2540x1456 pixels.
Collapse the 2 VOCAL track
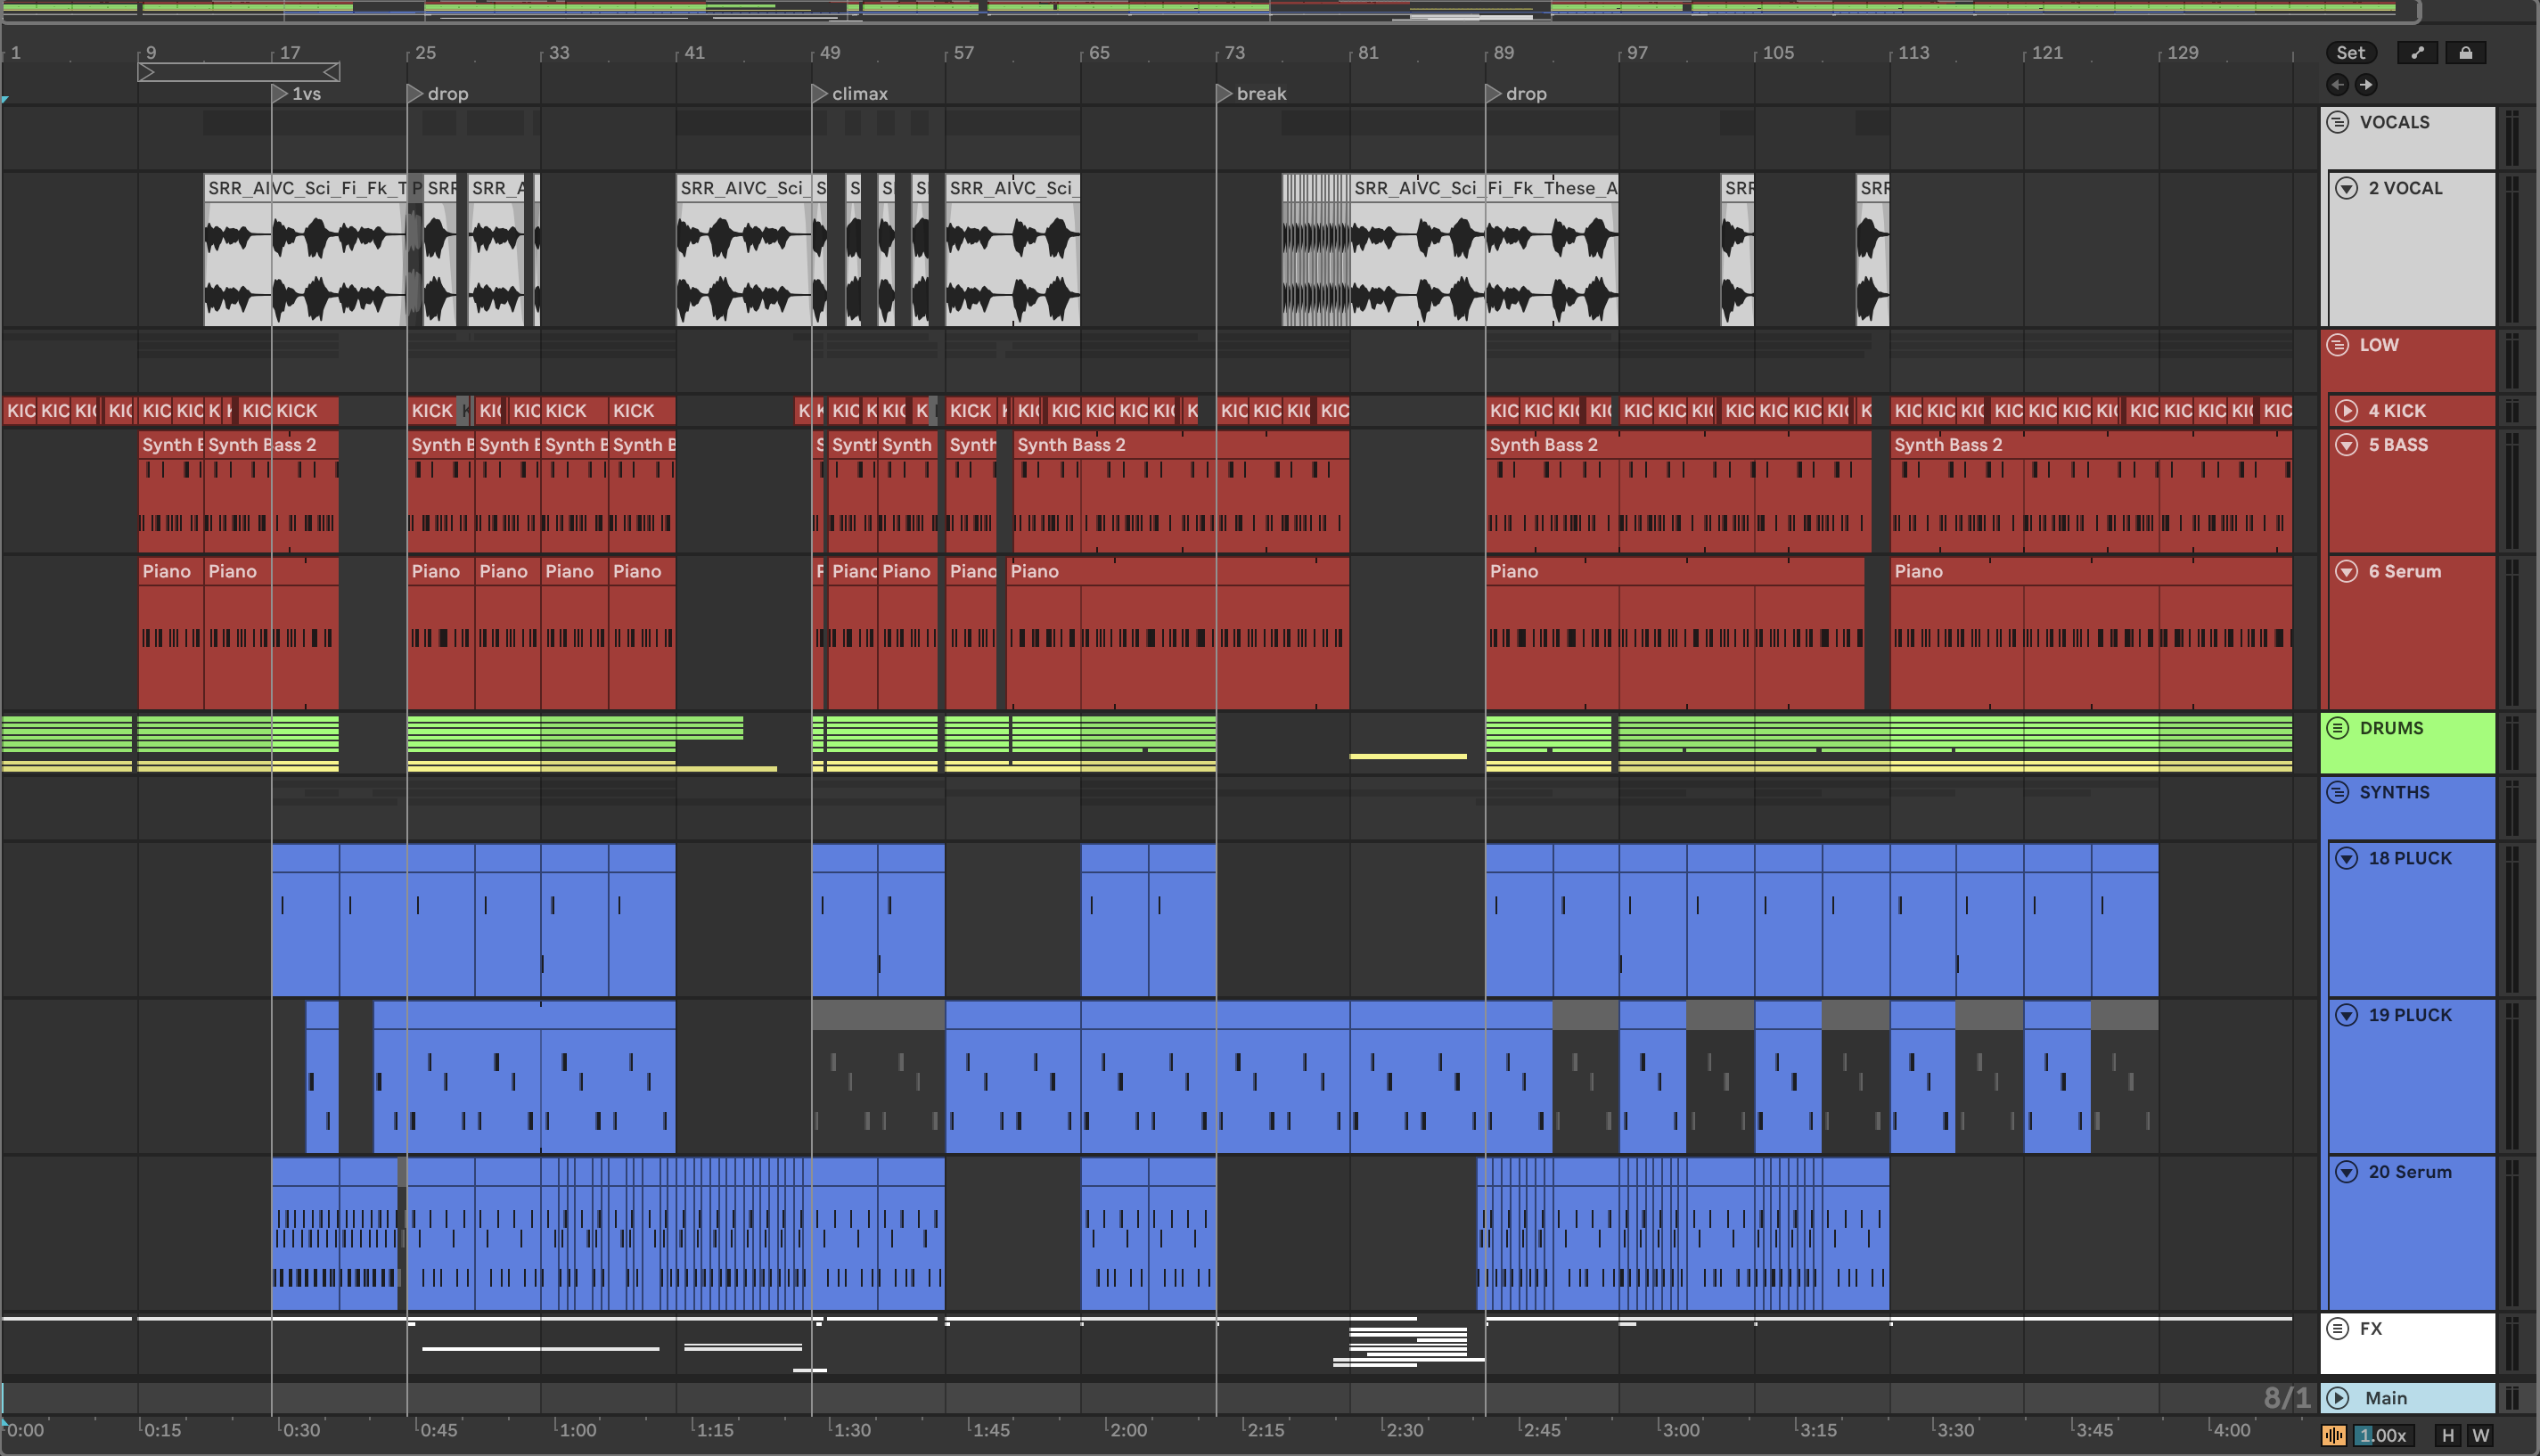pyautogui.click(x=2346, y=188)
